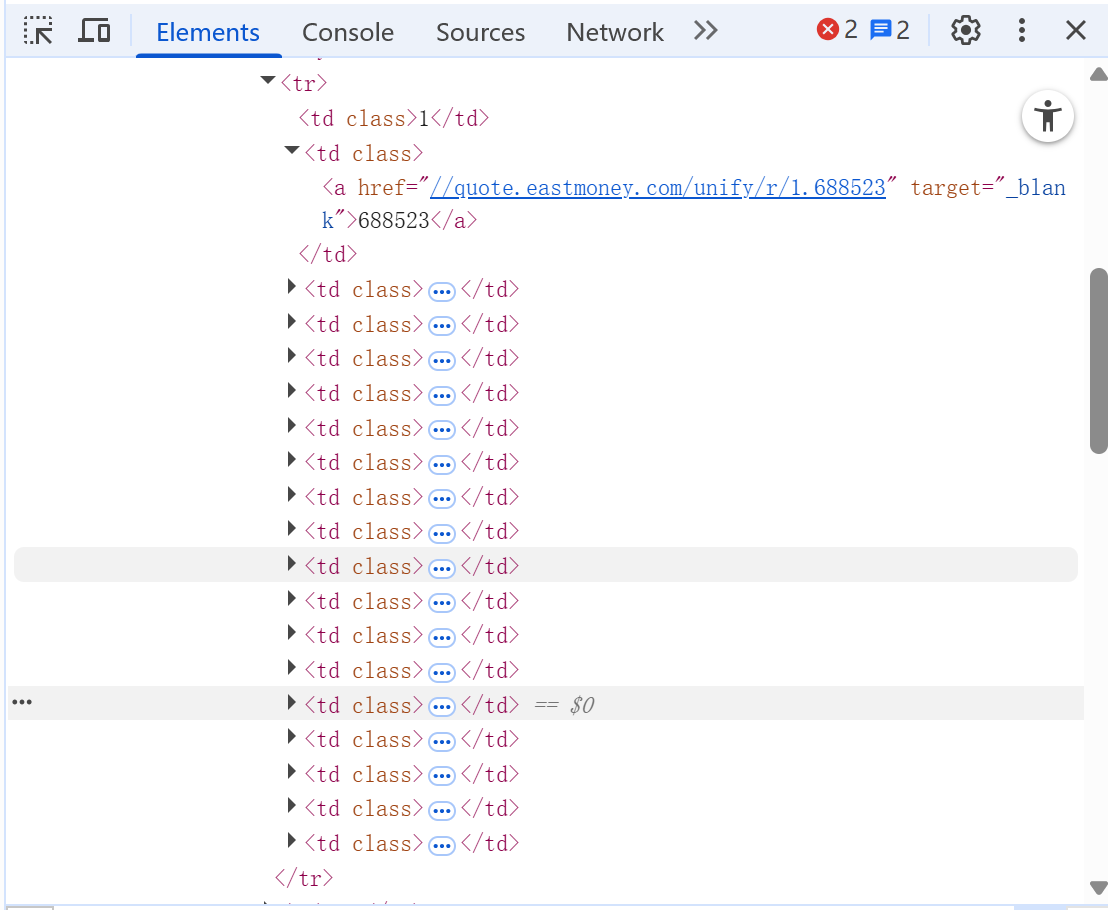Click the scrollbar down arrow
Image resolution: width=1108 pixels, height=910 pixels.
coord(1098,887)
